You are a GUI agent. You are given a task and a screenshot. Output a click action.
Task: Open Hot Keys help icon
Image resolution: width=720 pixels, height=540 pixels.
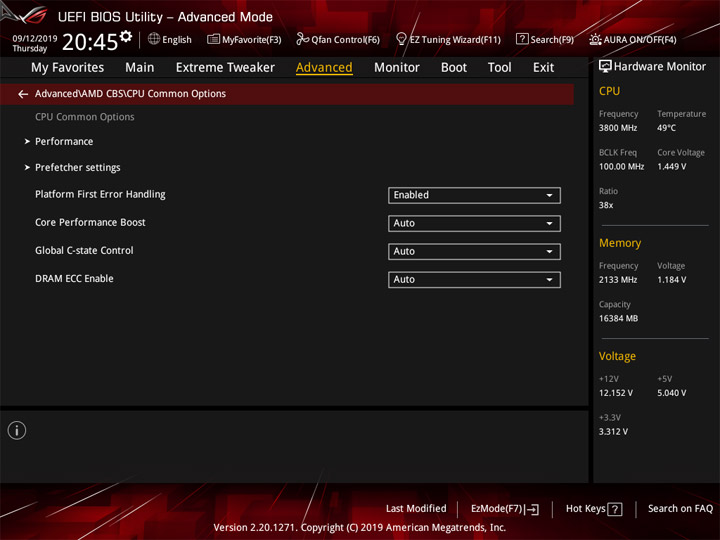[x=615, y=509]
